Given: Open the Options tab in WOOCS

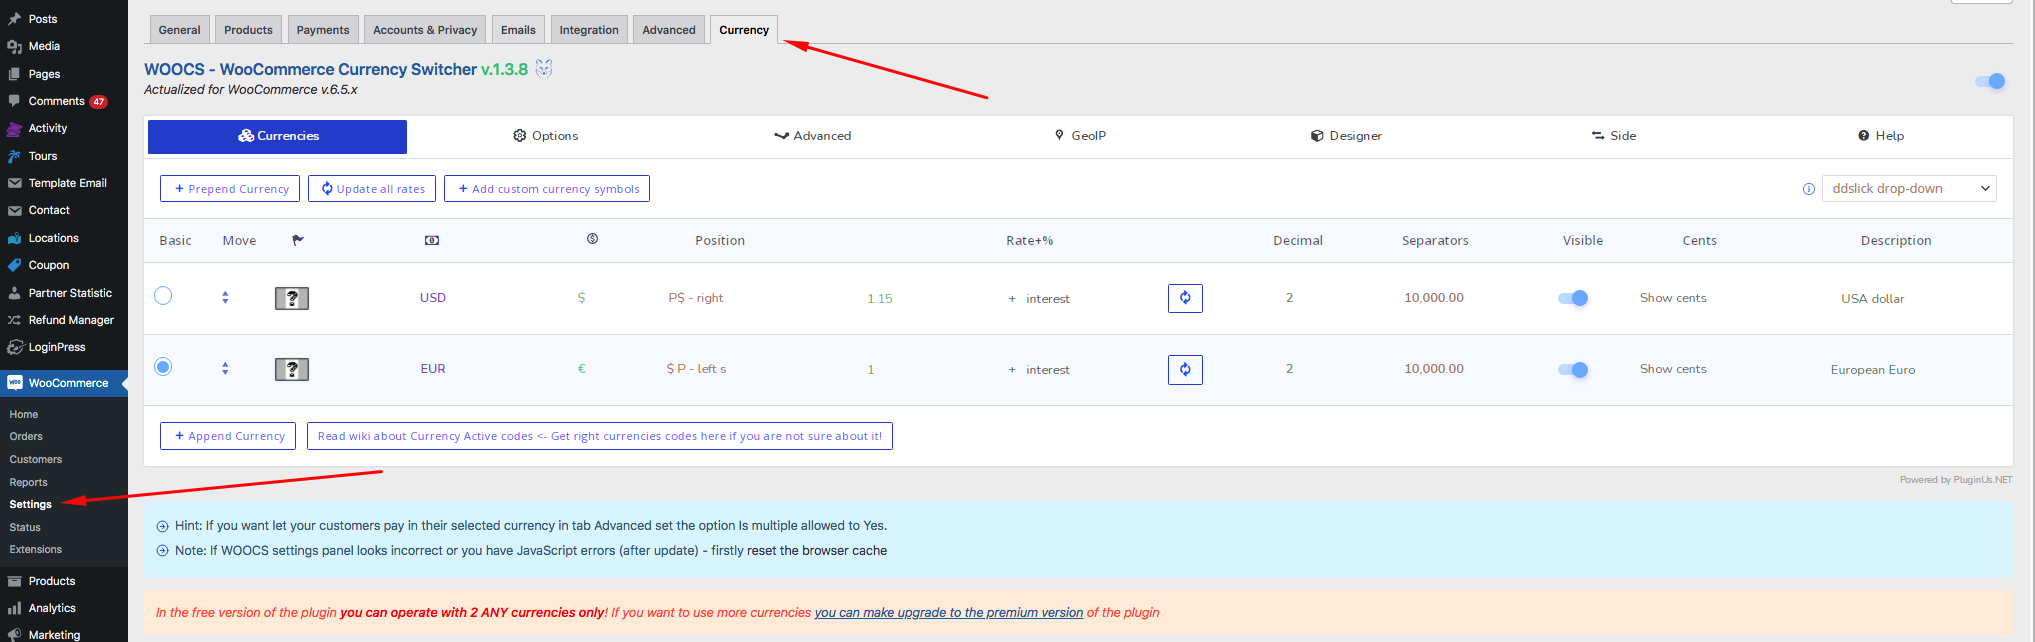Looking at the screenshot, I should [546, 136].
